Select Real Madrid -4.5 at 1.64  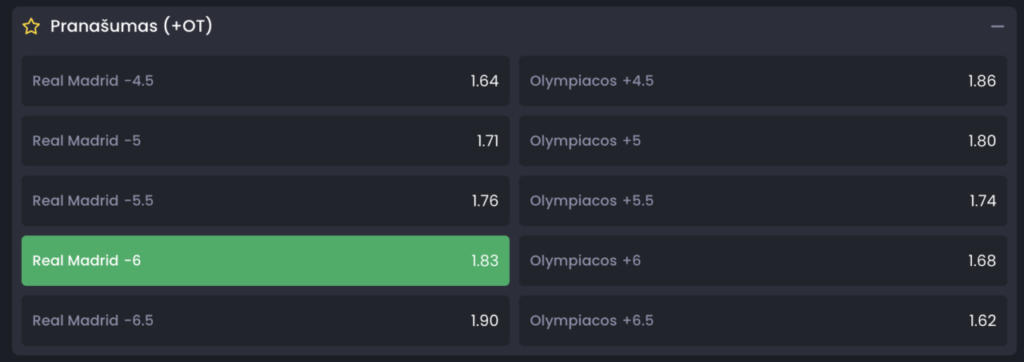(x=265, y=81)
